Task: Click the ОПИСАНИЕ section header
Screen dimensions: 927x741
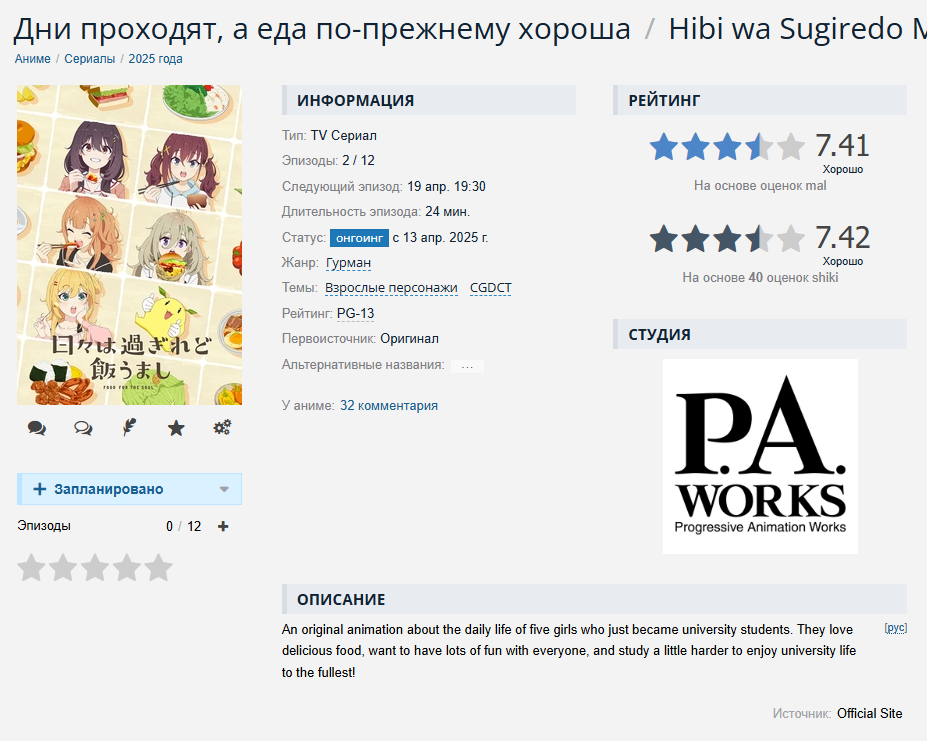Action: 595,599
